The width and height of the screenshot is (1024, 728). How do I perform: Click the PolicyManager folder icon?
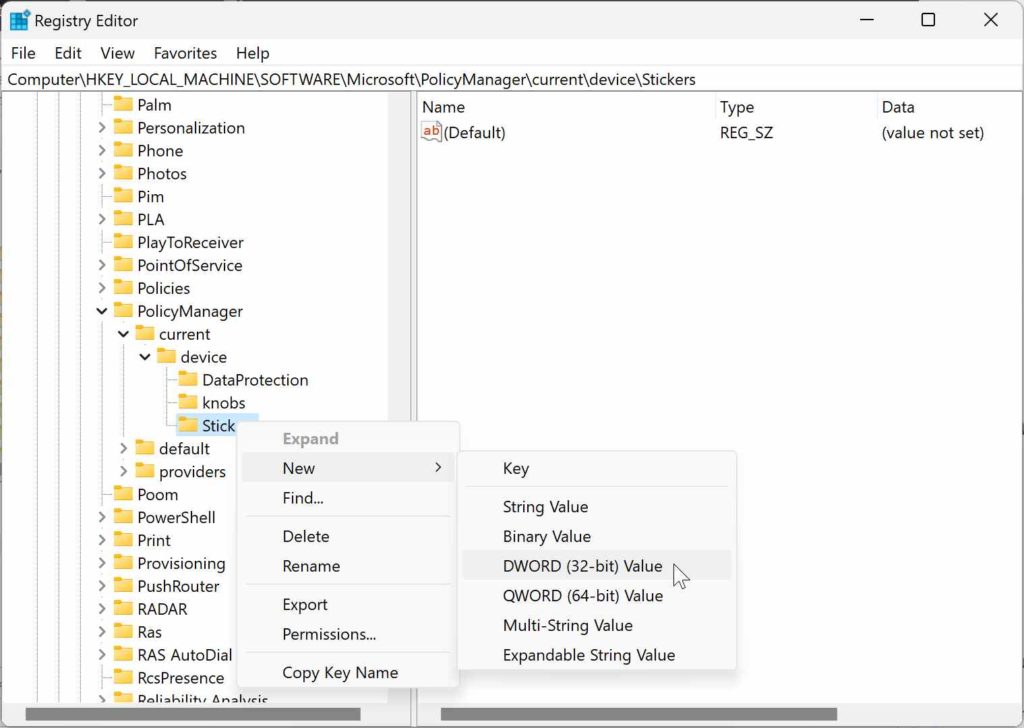tap(123, 310)
